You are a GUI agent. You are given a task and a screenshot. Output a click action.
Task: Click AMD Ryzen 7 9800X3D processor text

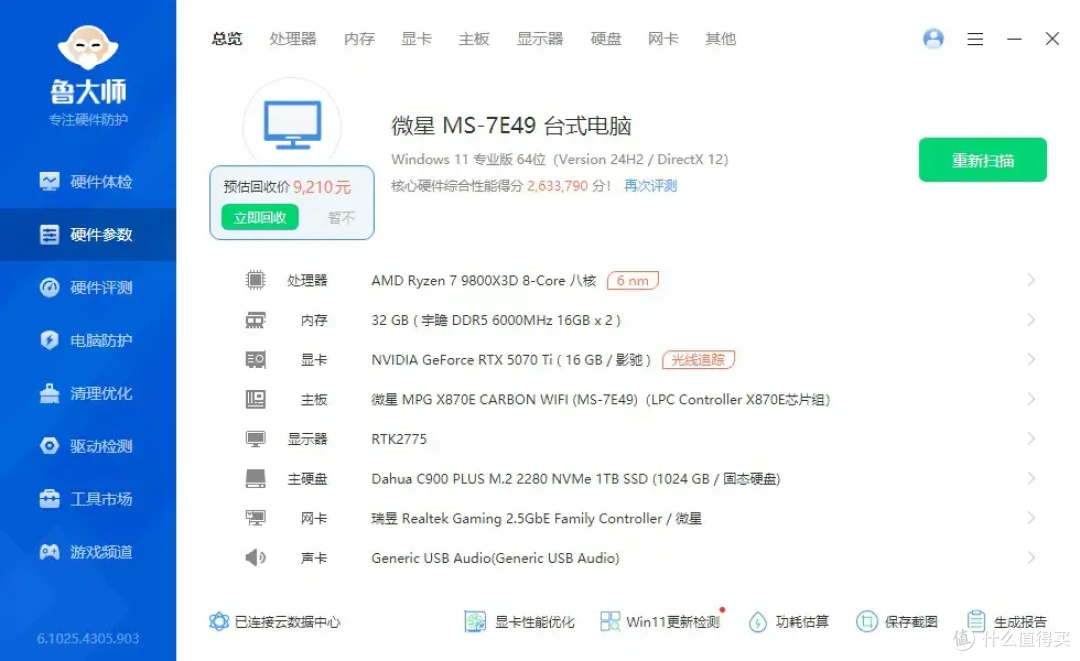tap(484, 281)
